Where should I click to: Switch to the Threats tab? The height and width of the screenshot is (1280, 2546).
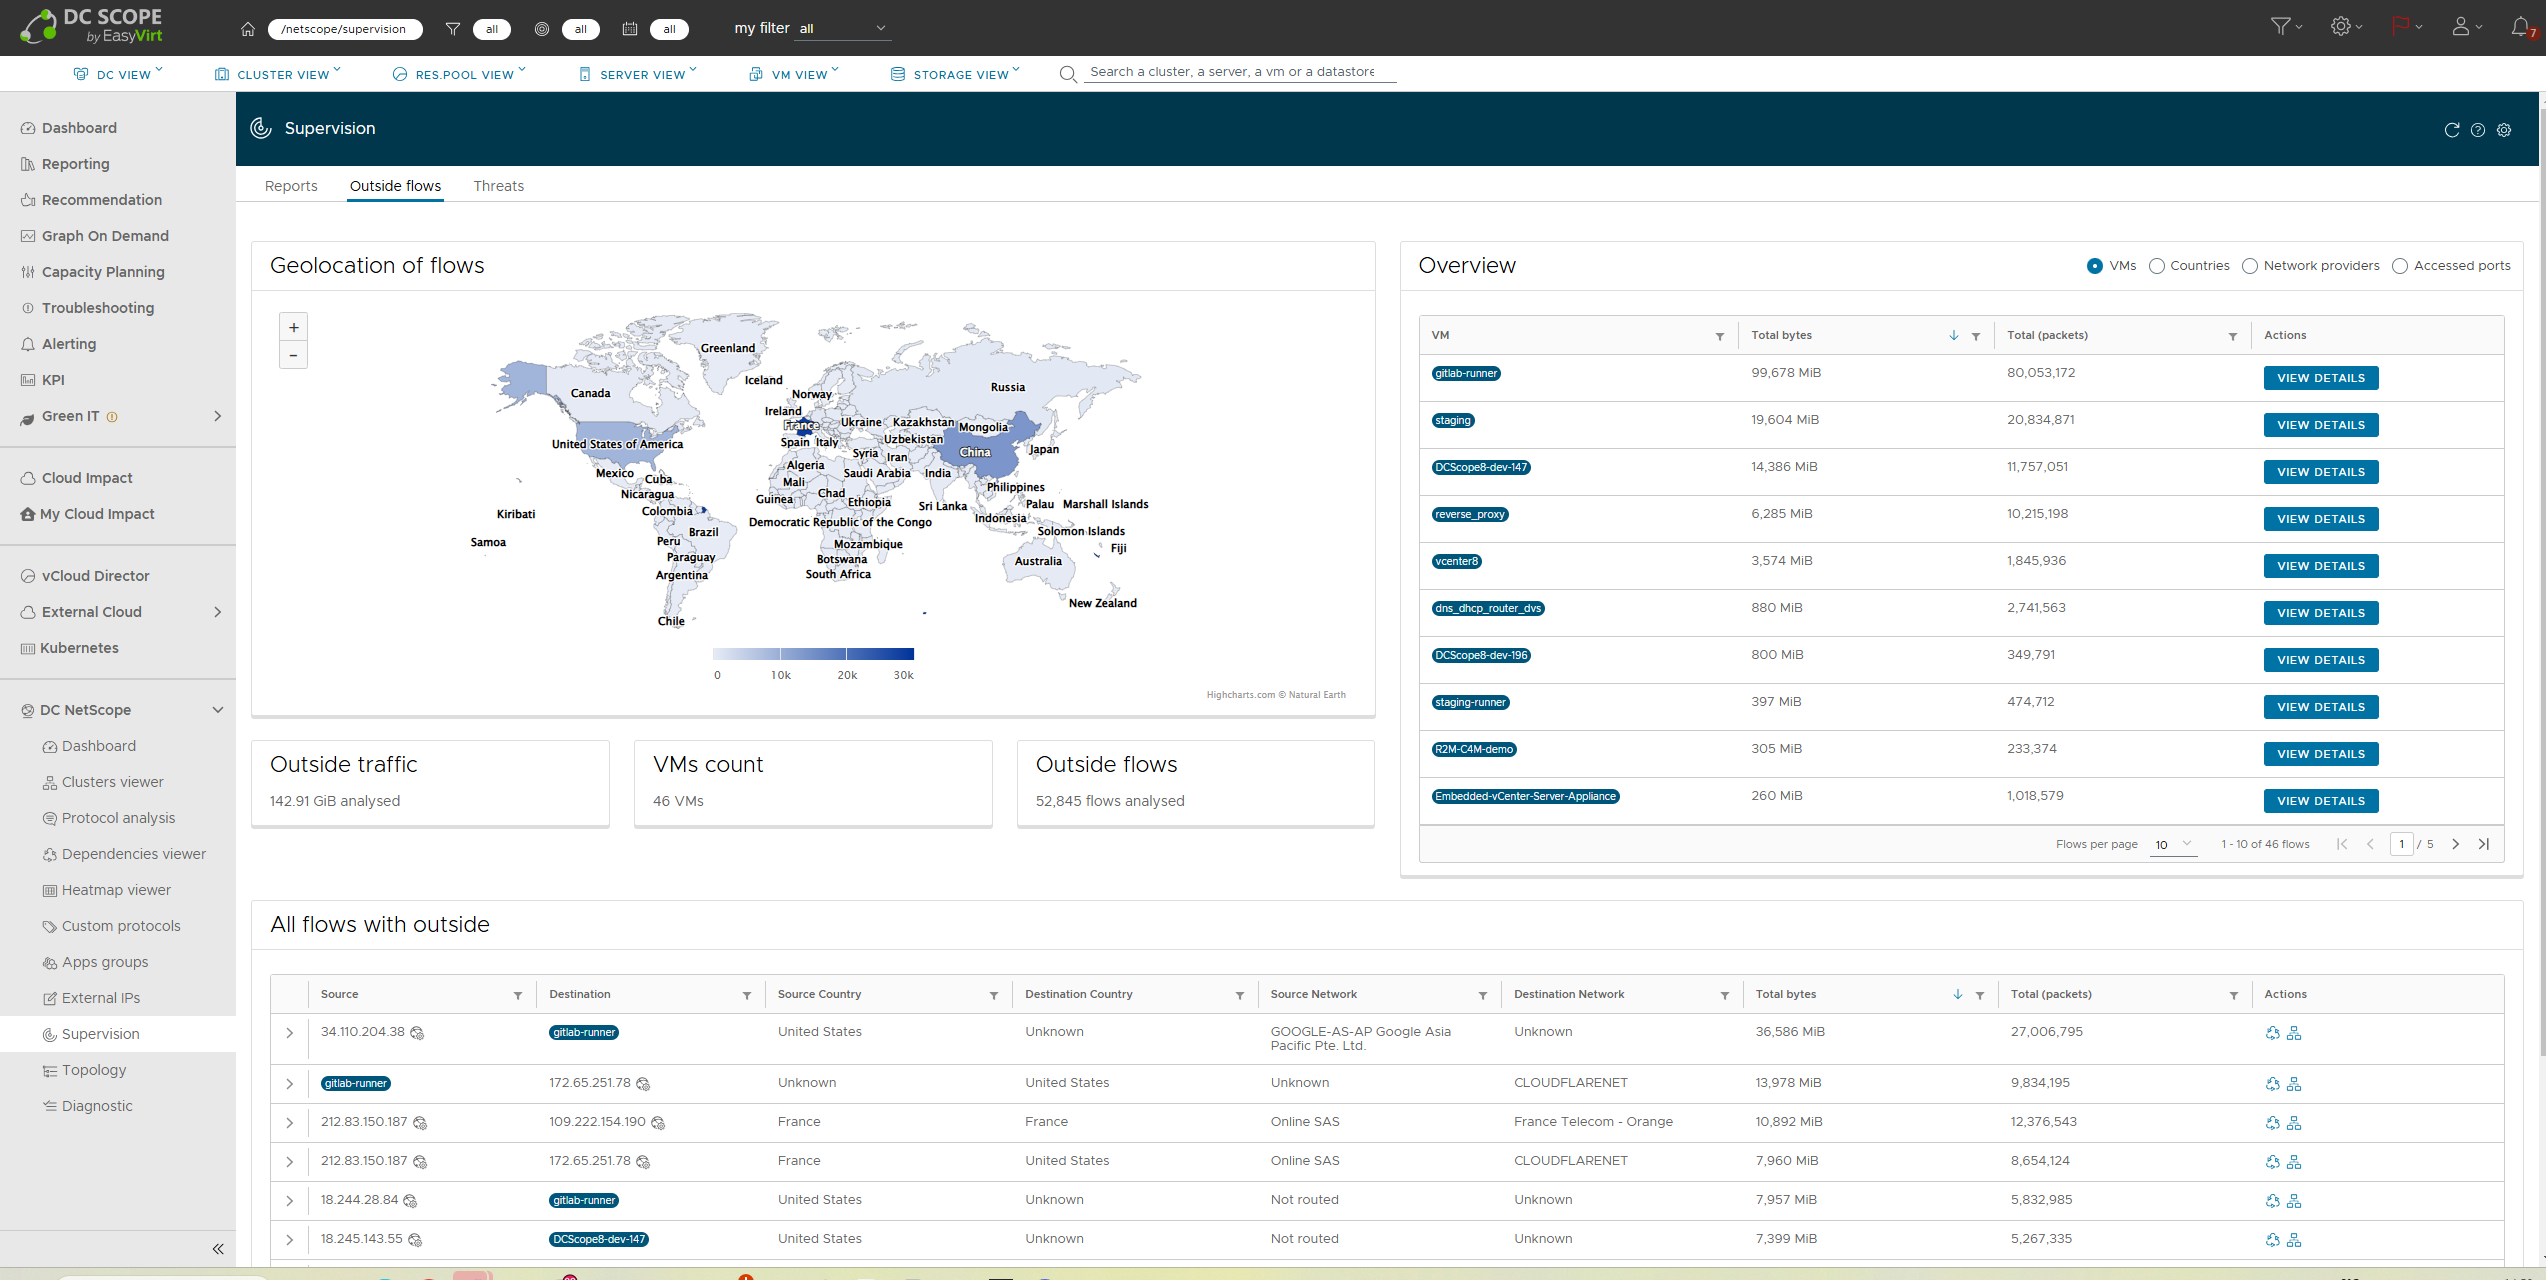[x=498, y=186]
